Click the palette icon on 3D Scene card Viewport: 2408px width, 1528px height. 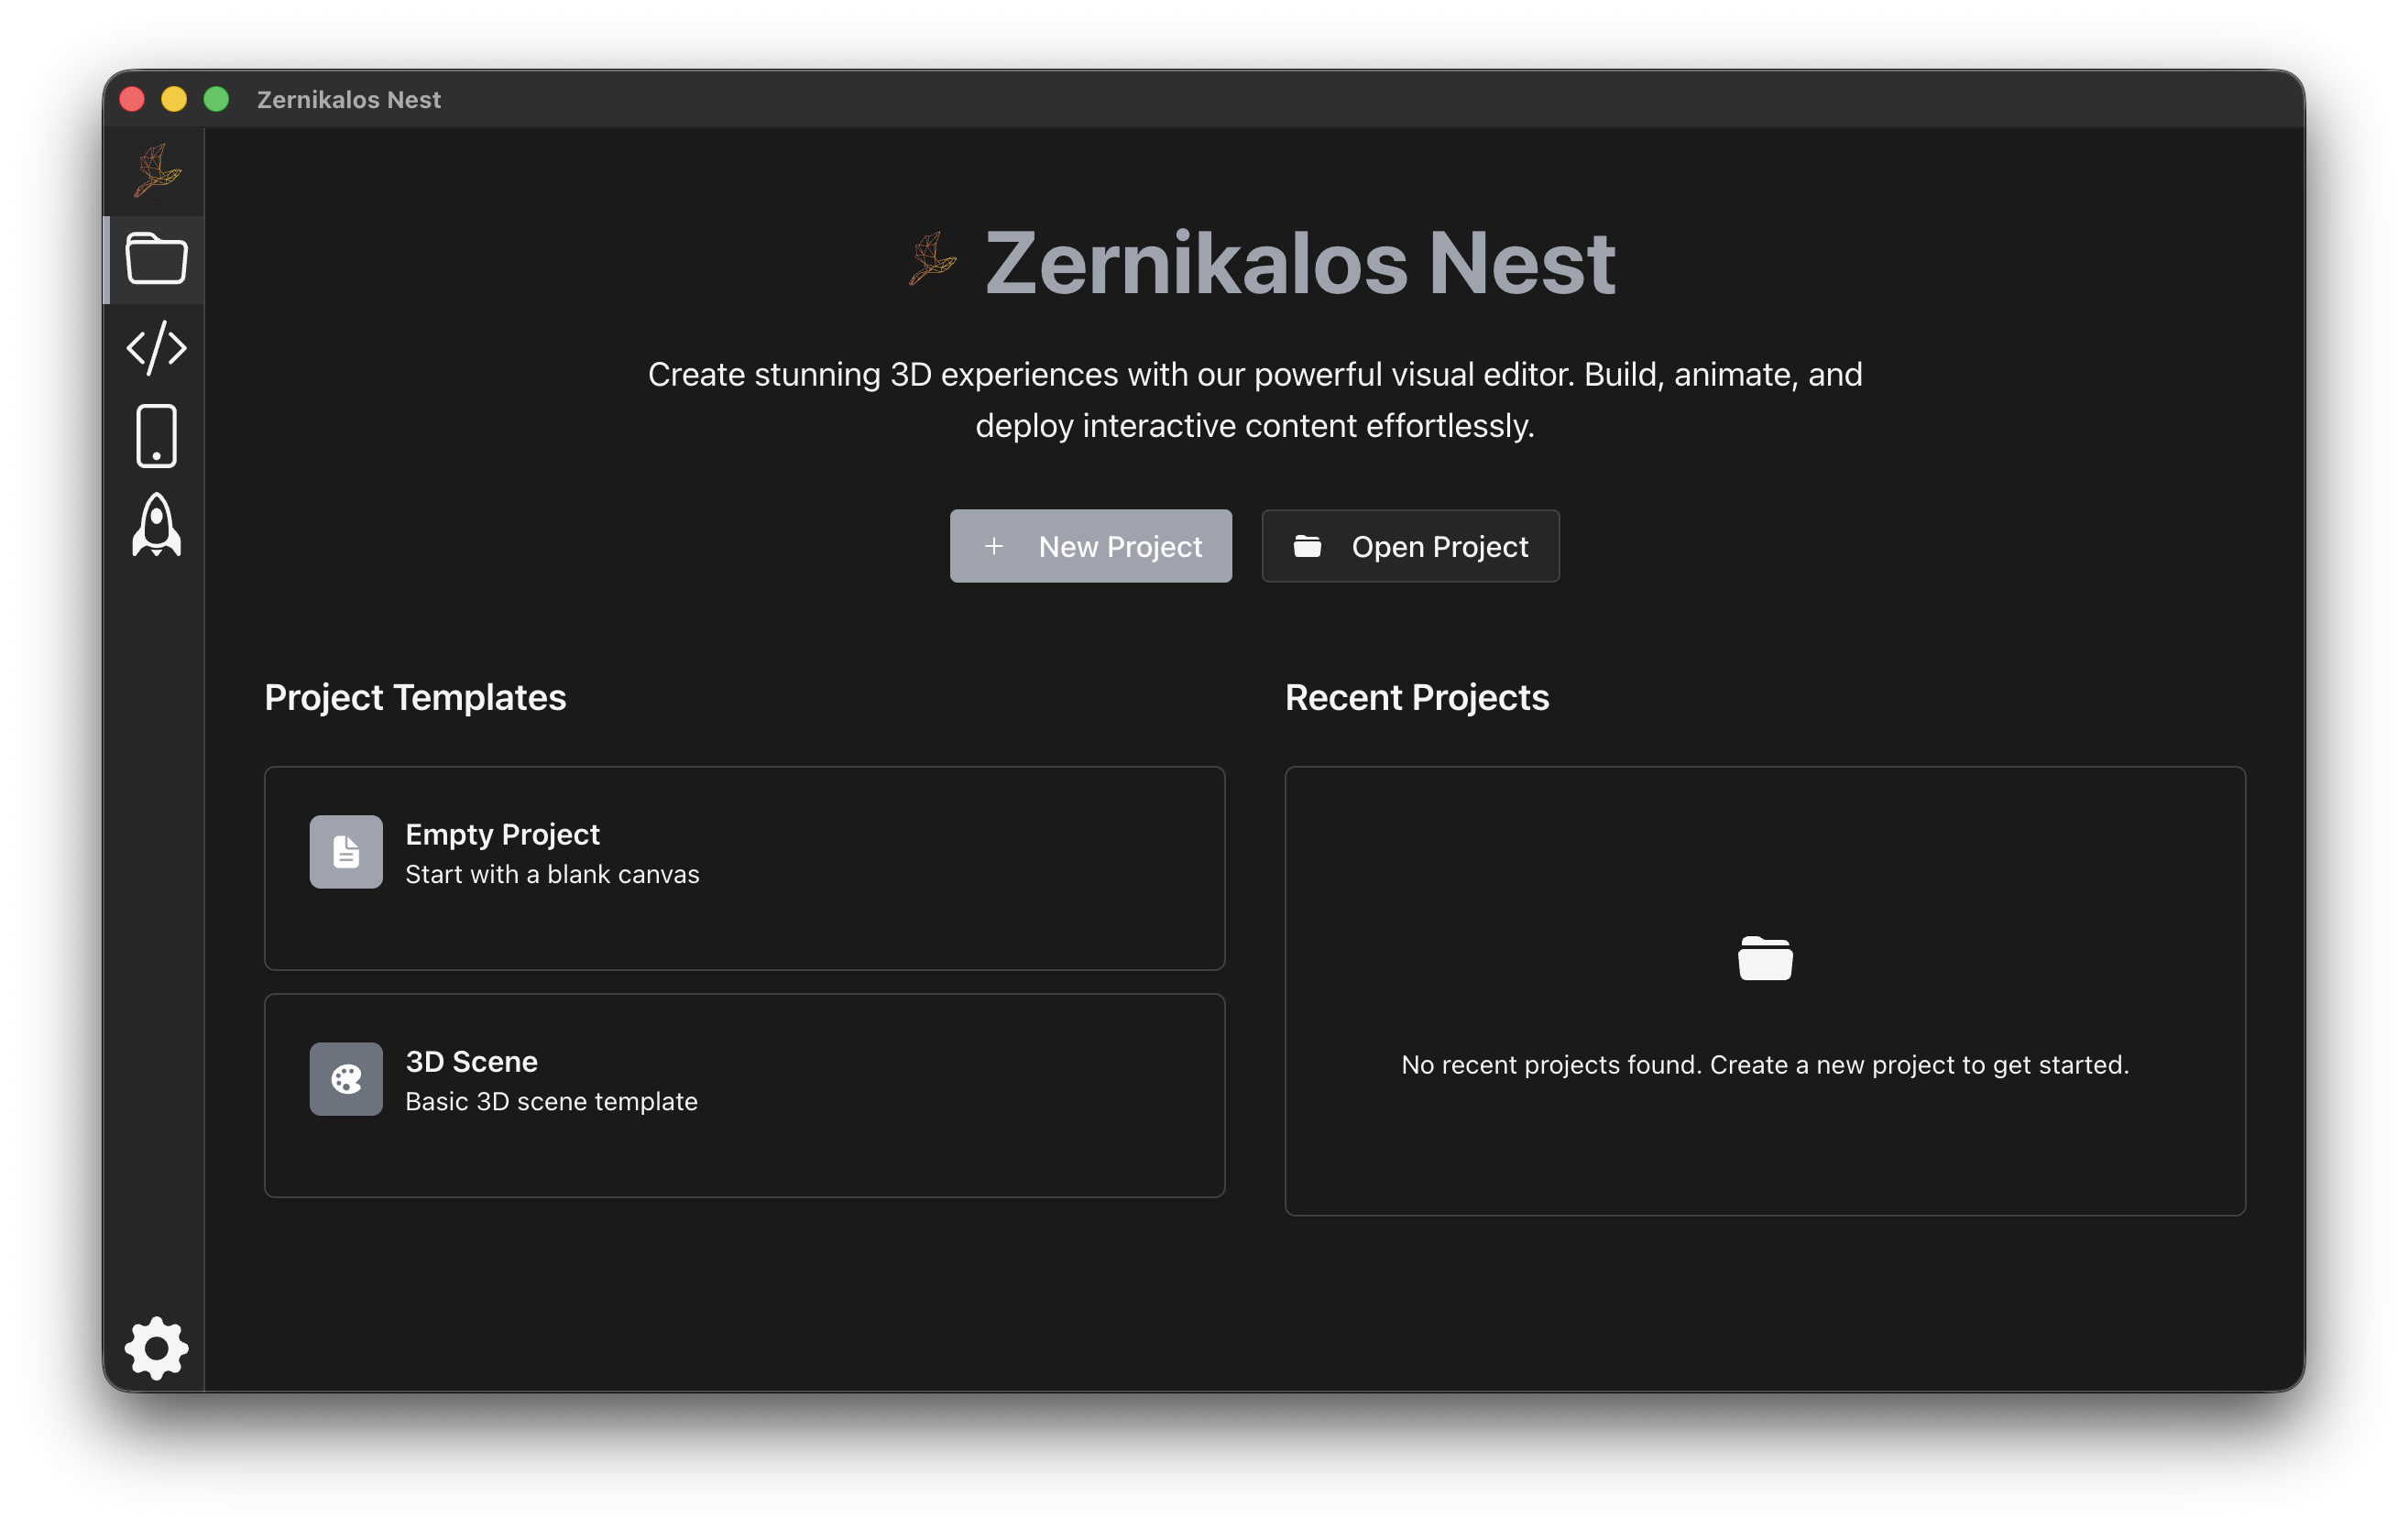346,1079
